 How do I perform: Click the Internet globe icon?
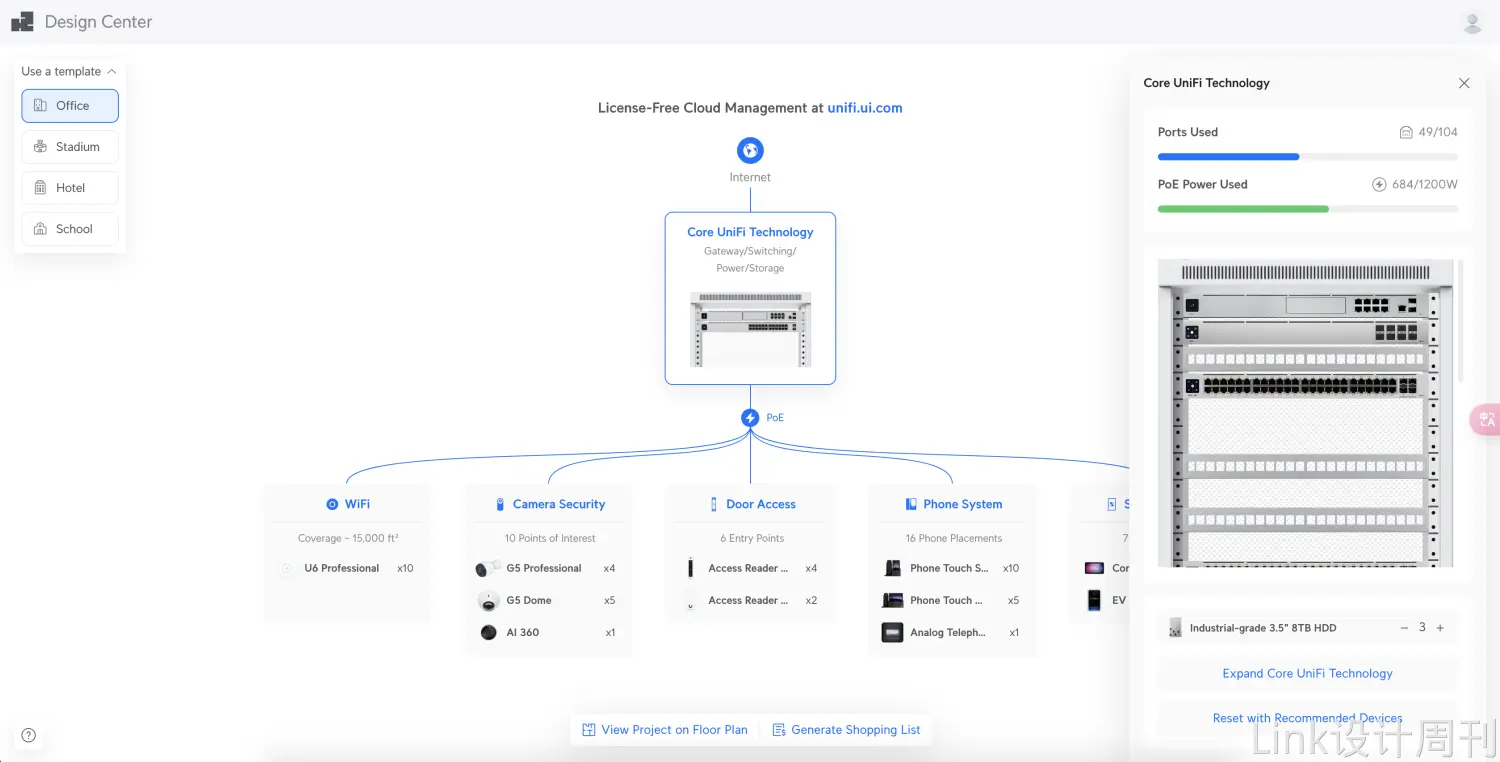750,151
